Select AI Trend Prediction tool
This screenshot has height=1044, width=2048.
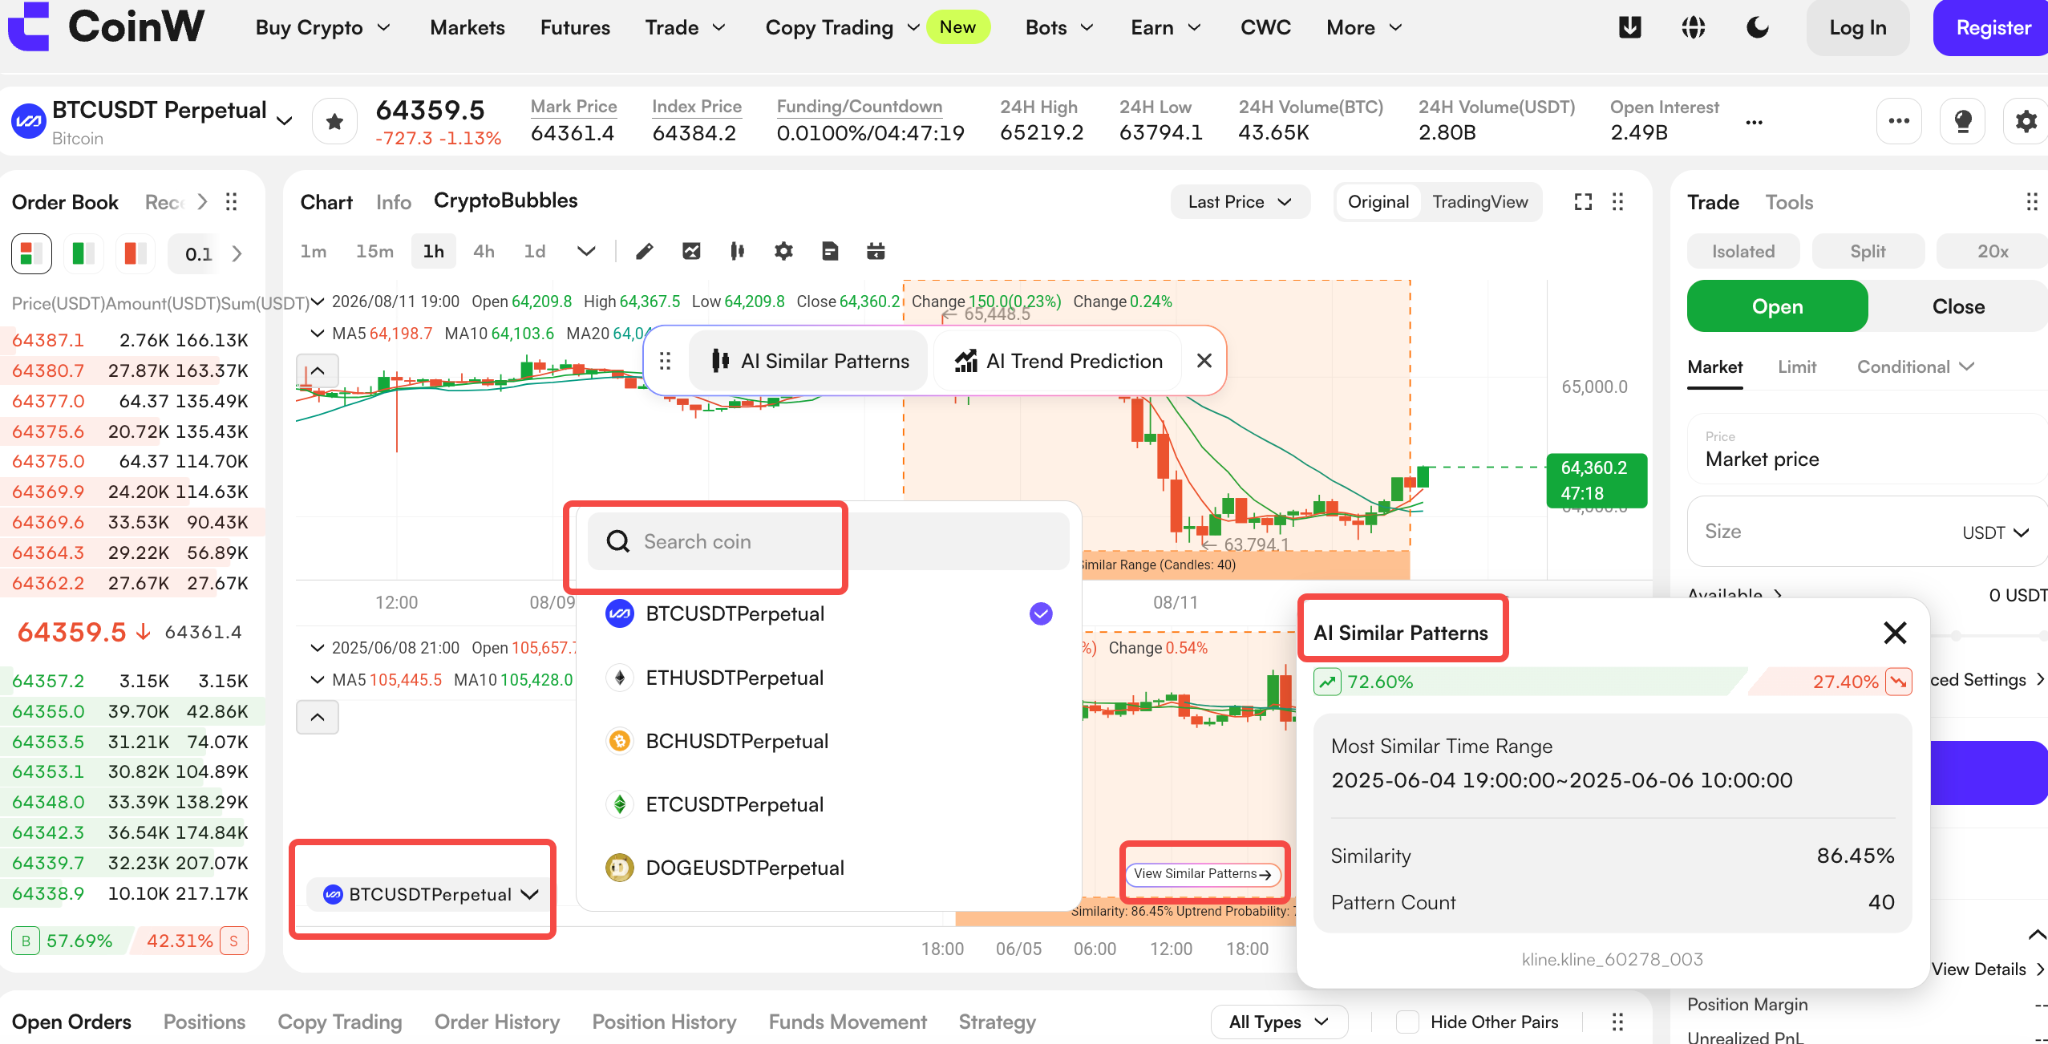point(1058,361)
